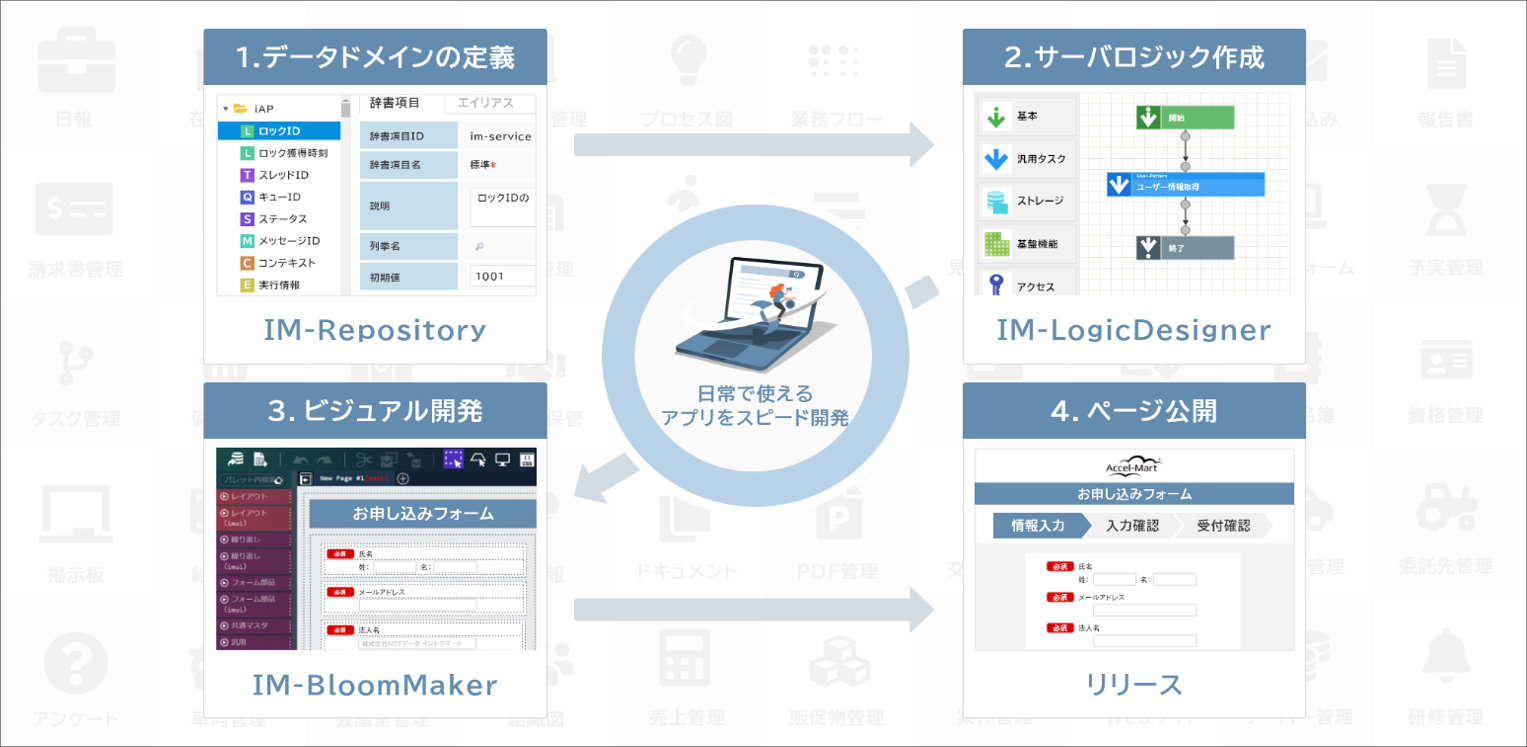Viewport: 1527px width, 747px height.
Task: Click the teal M icon for メッセージID
Action: [x=247, y=241]
